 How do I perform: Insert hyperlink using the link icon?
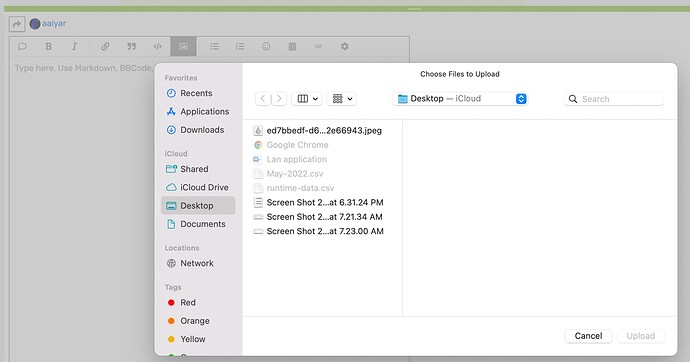[105, 46]
